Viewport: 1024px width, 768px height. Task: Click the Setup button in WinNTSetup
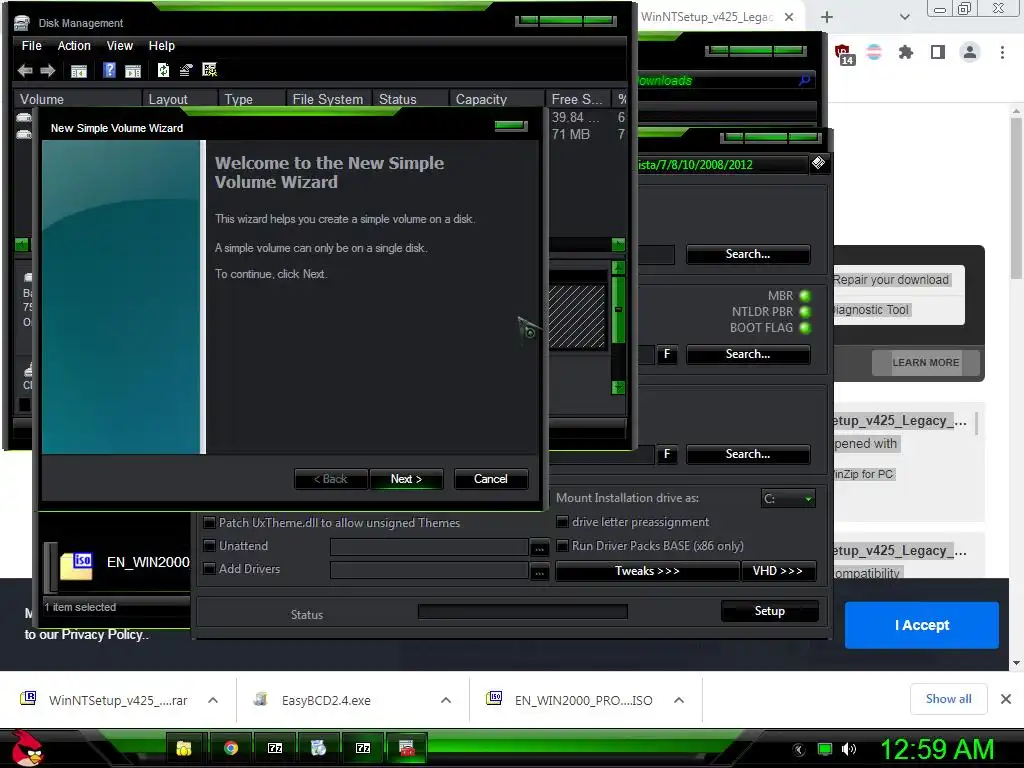coord(769,611)
